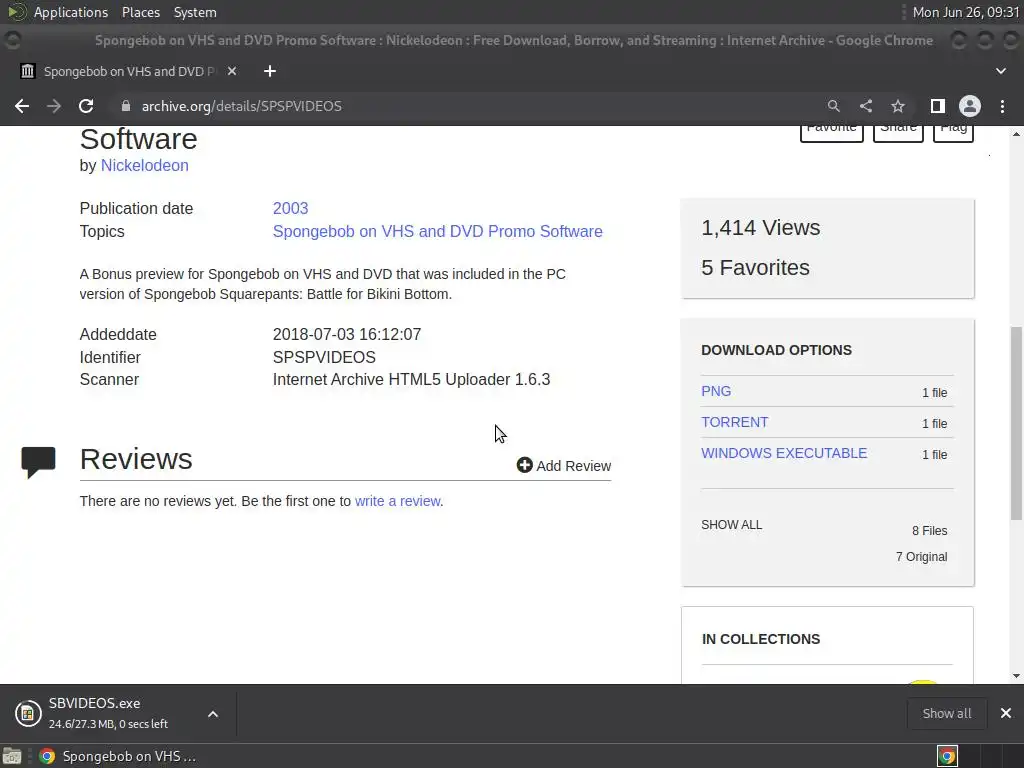Click Internet Archive HTML5 Uploader 1.6.3 text

[x=411, y=379]
